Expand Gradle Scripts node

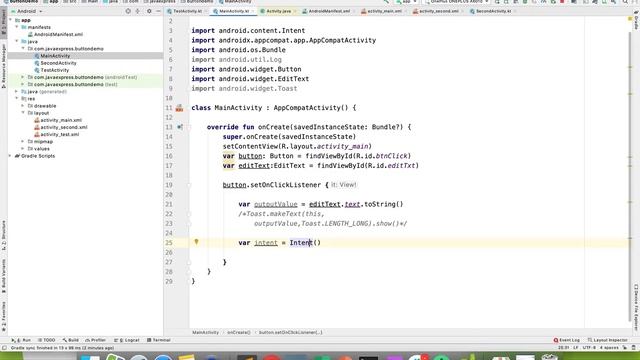(11, 156)
